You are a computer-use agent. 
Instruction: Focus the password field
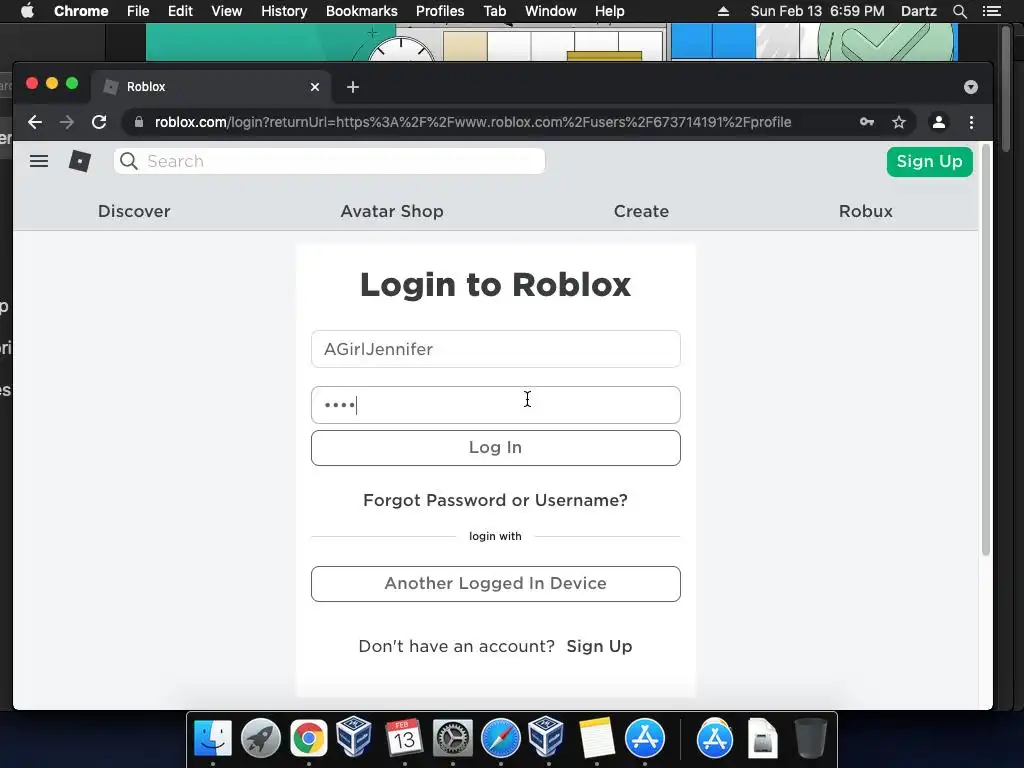tap(496, 405)
